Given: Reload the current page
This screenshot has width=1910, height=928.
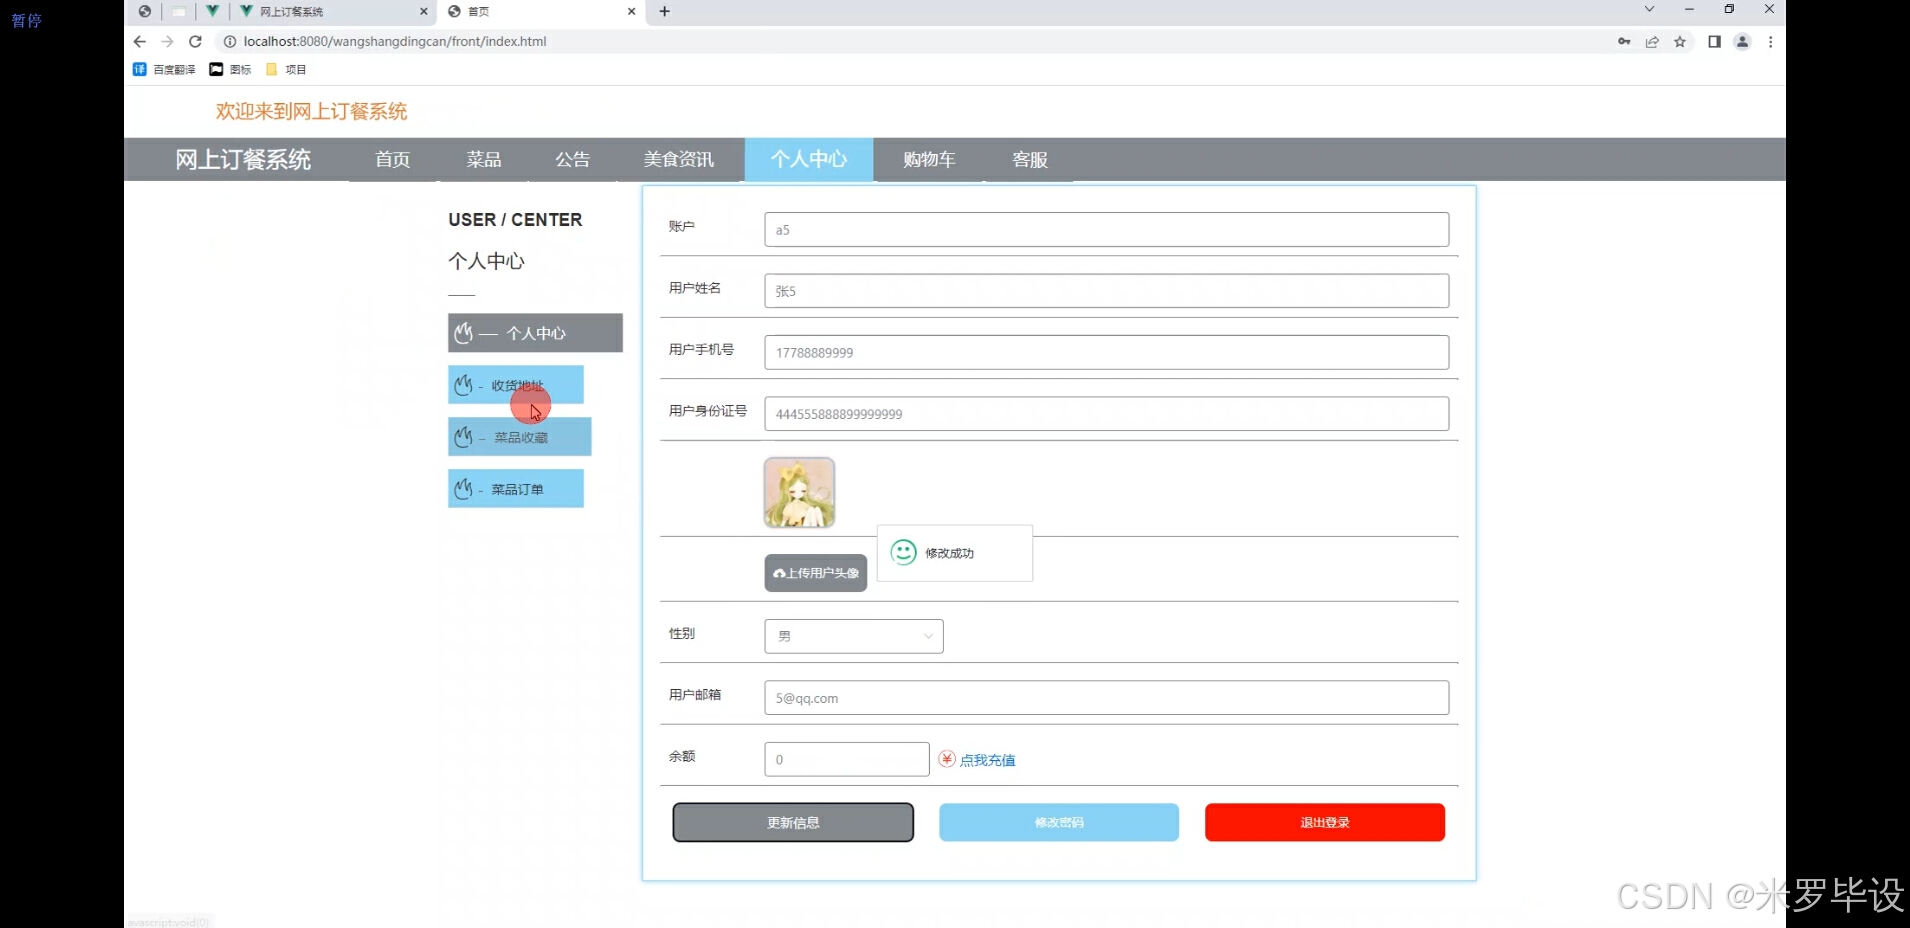Looking at the screenshot, I should (195, 41).
